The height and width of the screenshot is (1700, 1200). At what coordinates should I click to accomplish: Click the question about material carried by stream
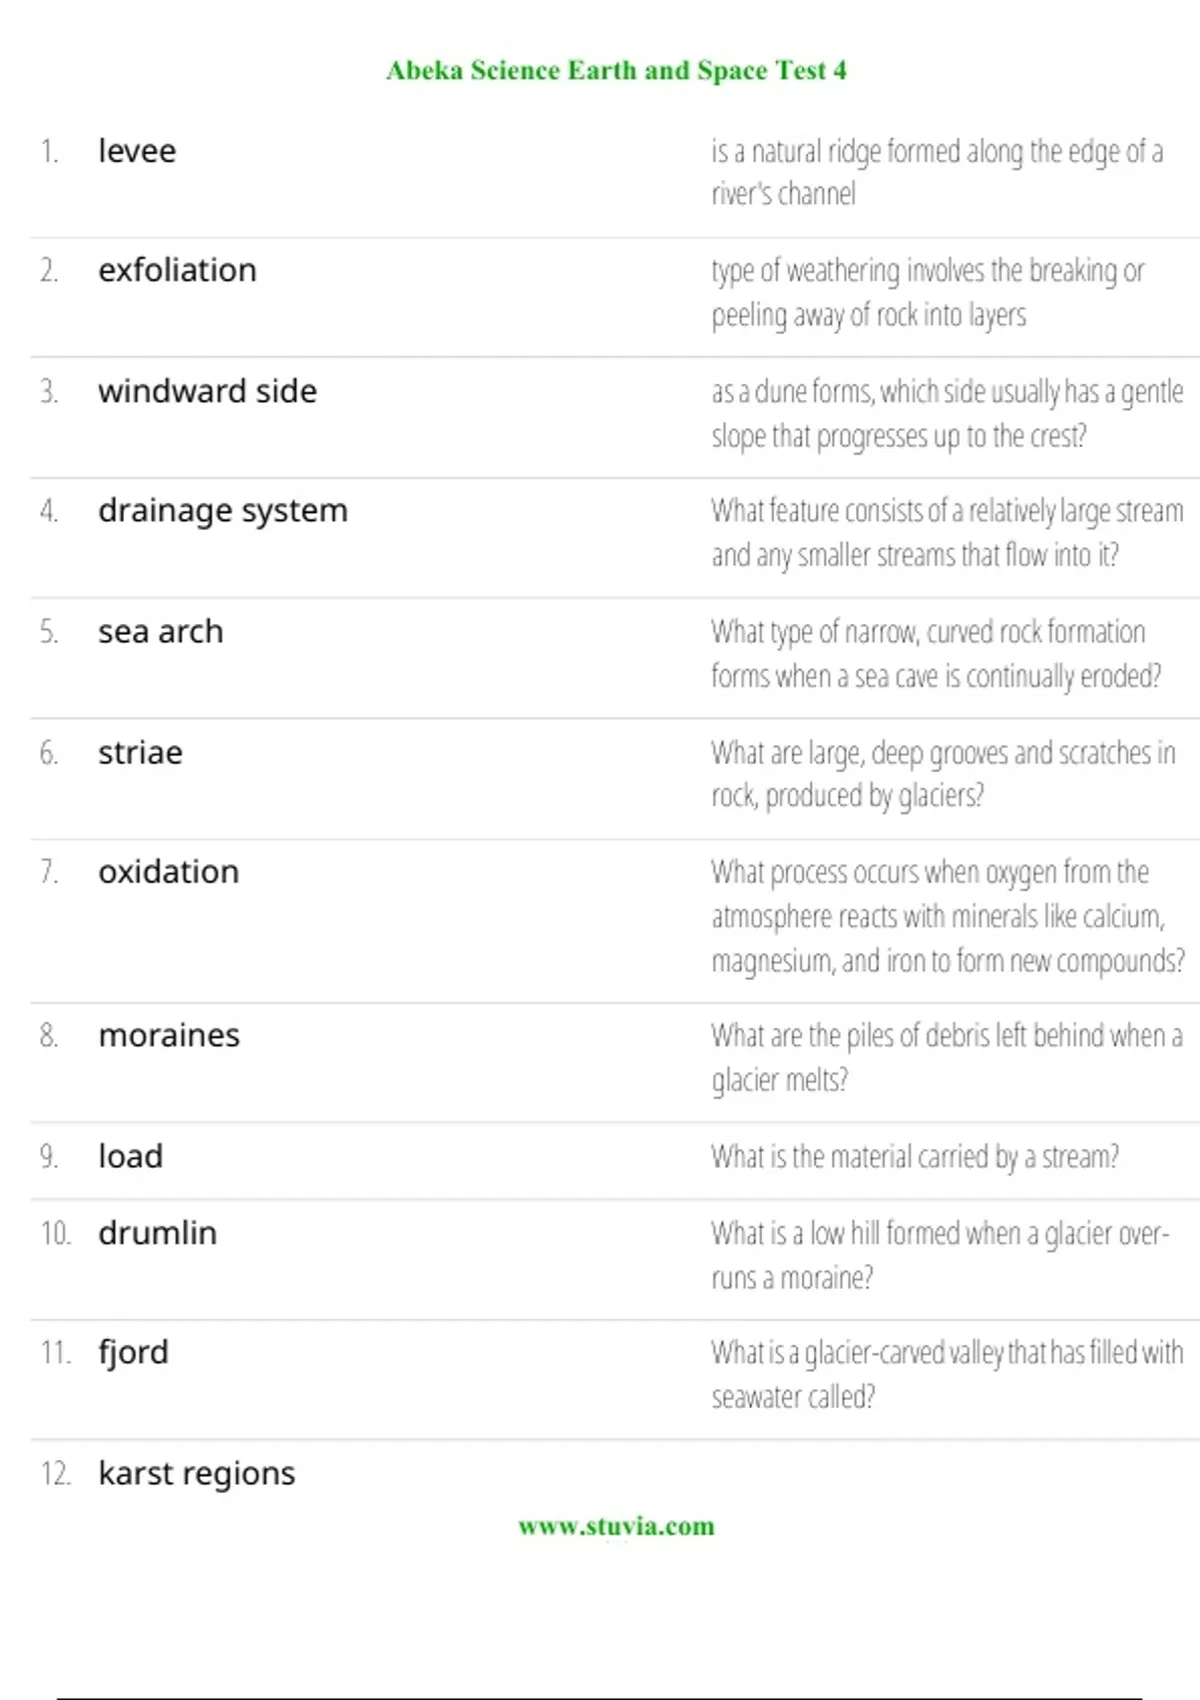point(914,1157)
